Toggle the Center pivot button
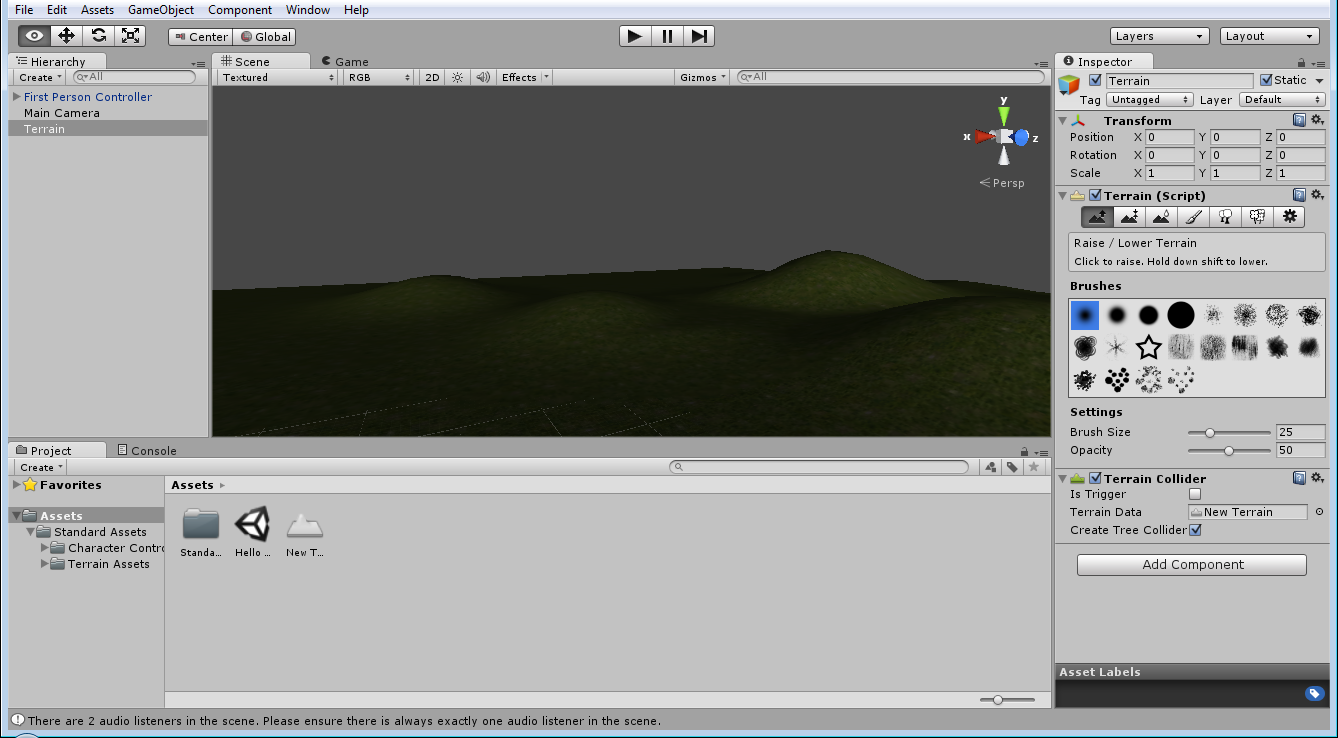Viewport: 1338px width, 738px height. pos(200,36)
